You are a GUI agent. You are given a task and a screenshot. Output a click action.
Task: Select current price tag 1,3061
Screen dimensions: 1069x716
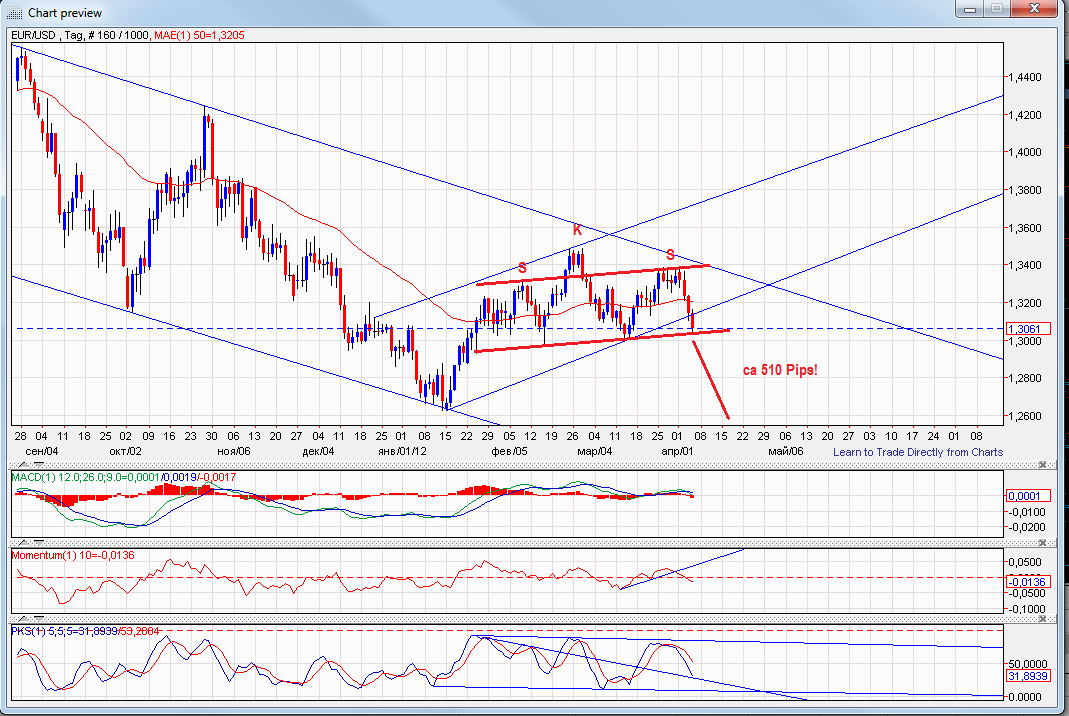(1028, 329)
